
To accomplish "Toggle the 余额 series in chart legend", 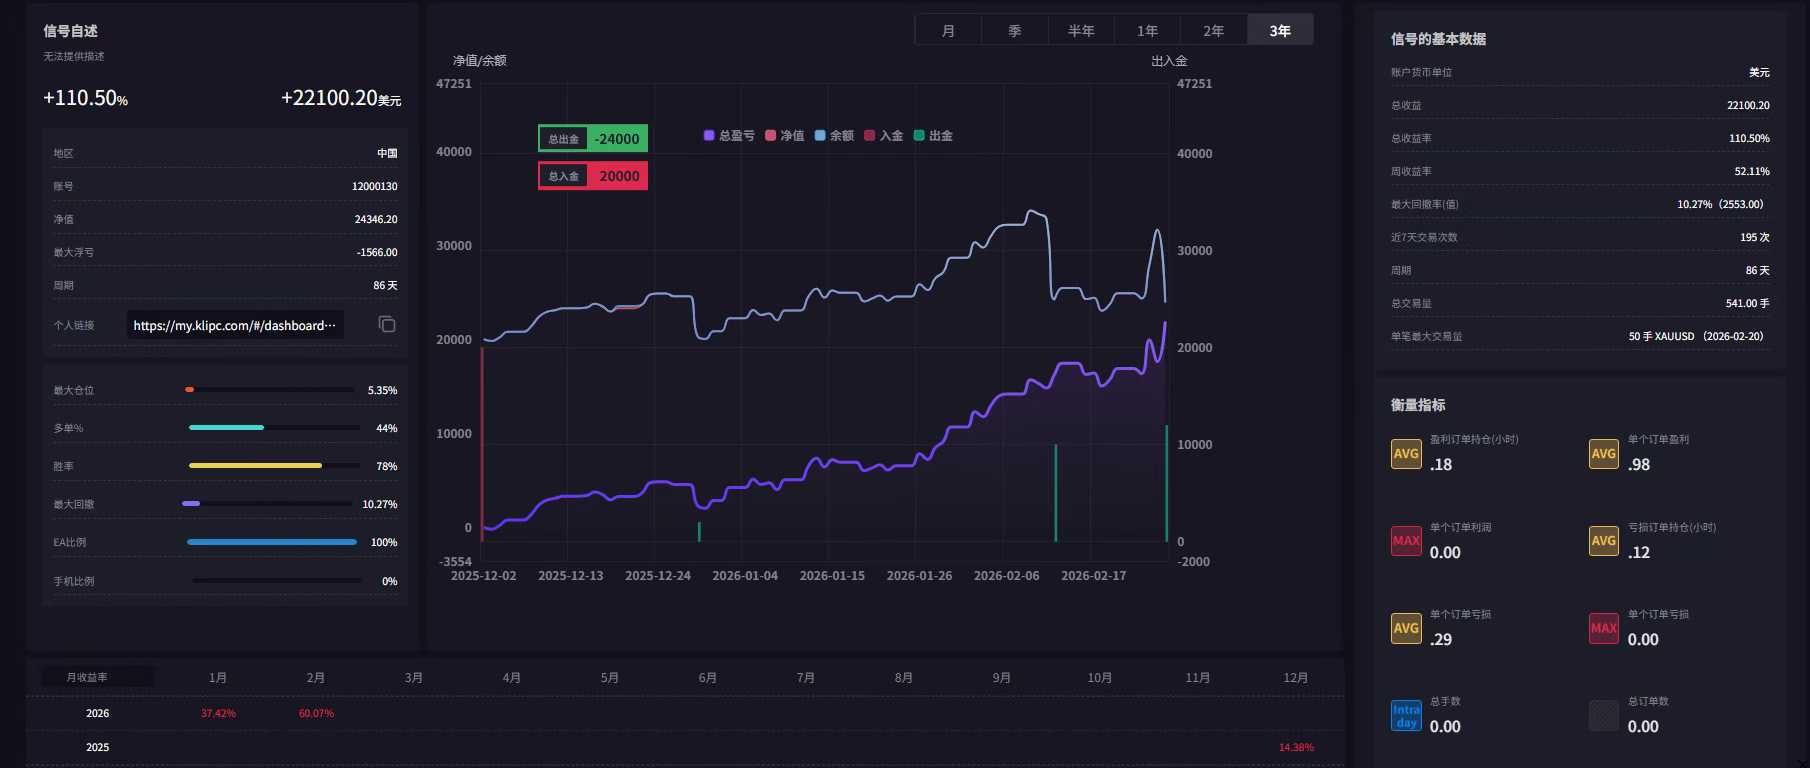I will 834,136.
